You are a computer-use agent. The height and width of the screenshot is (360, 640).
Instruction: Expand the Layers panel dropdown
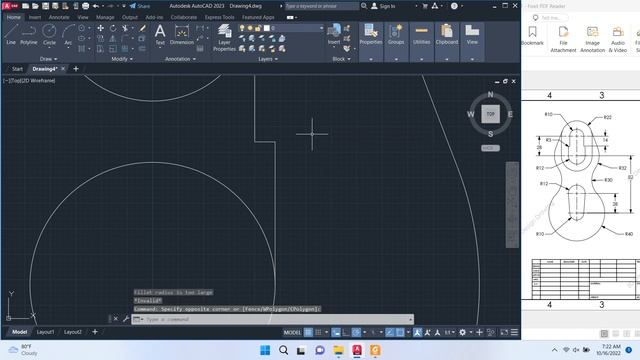268,59
